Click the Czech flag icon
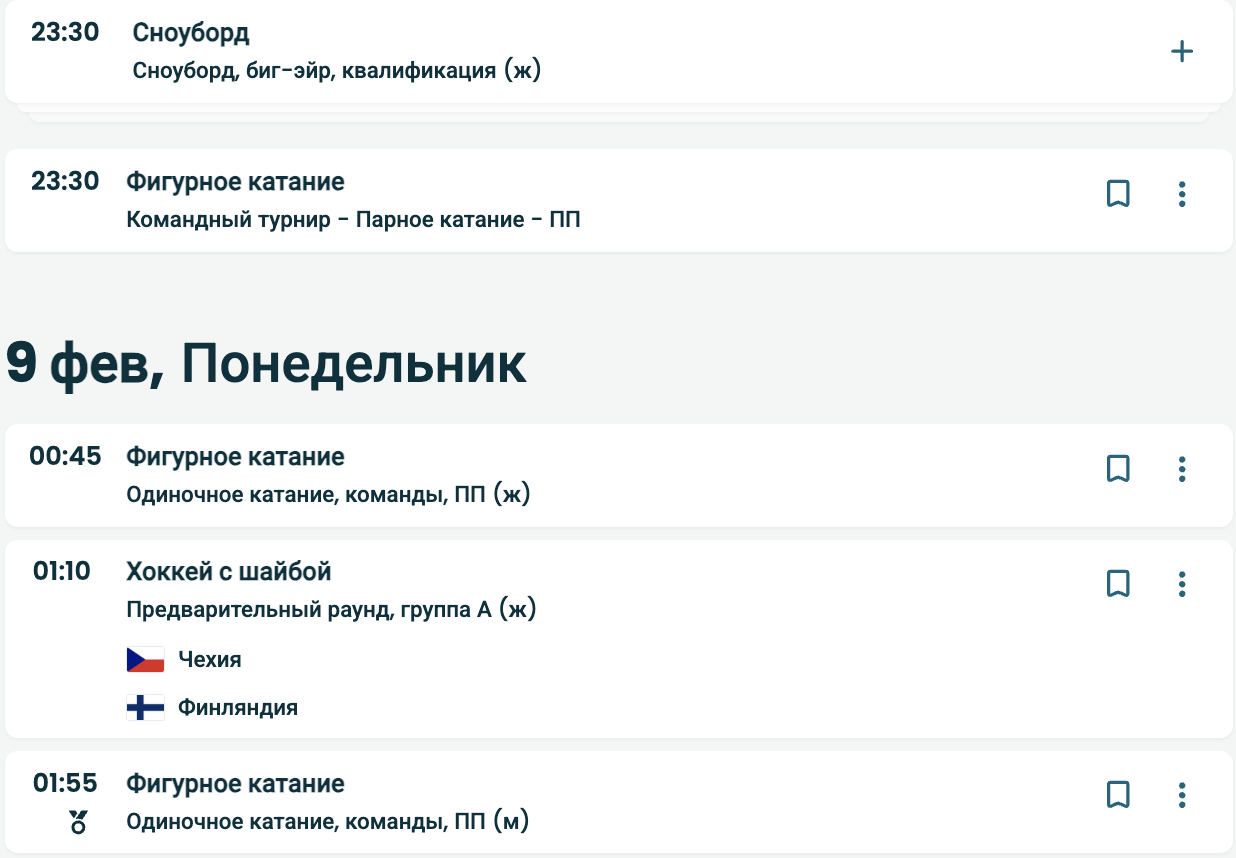Image resolution: width=1236 pixels, height=858 pixels. click(145, 660)
